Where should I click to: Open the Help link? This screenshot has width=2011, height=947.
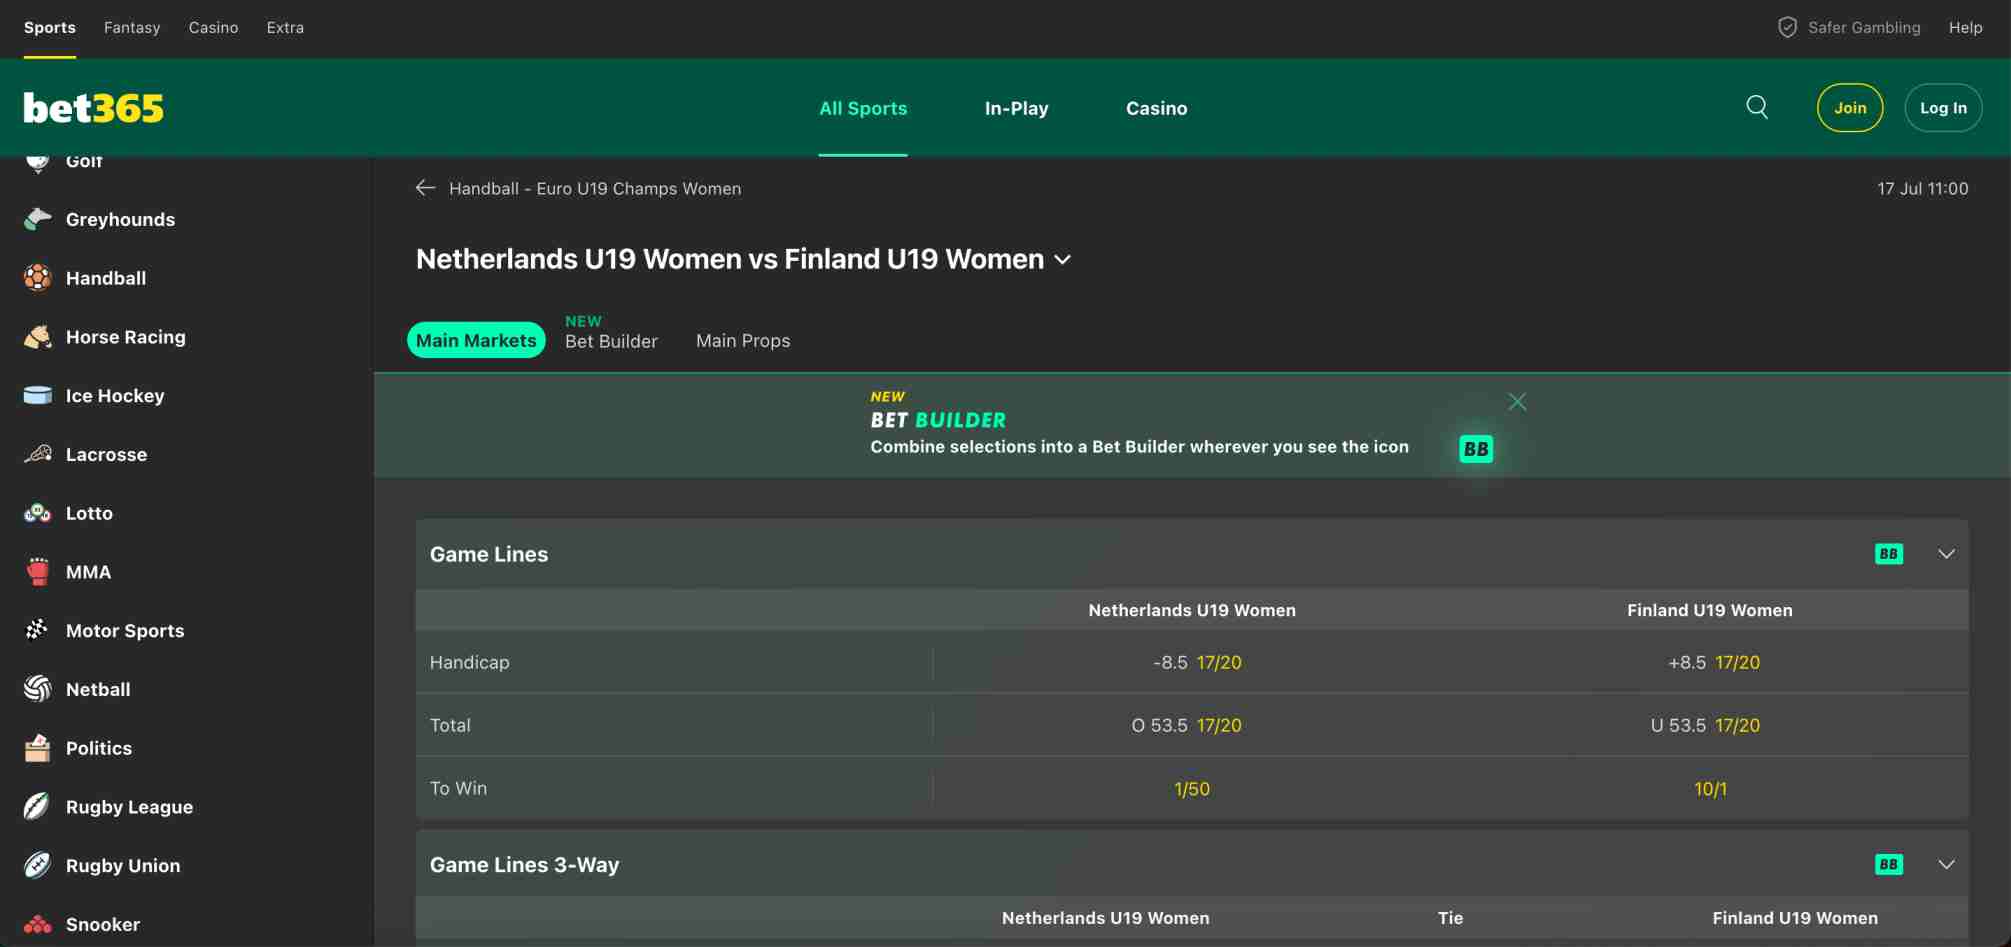coord(1965,28)
